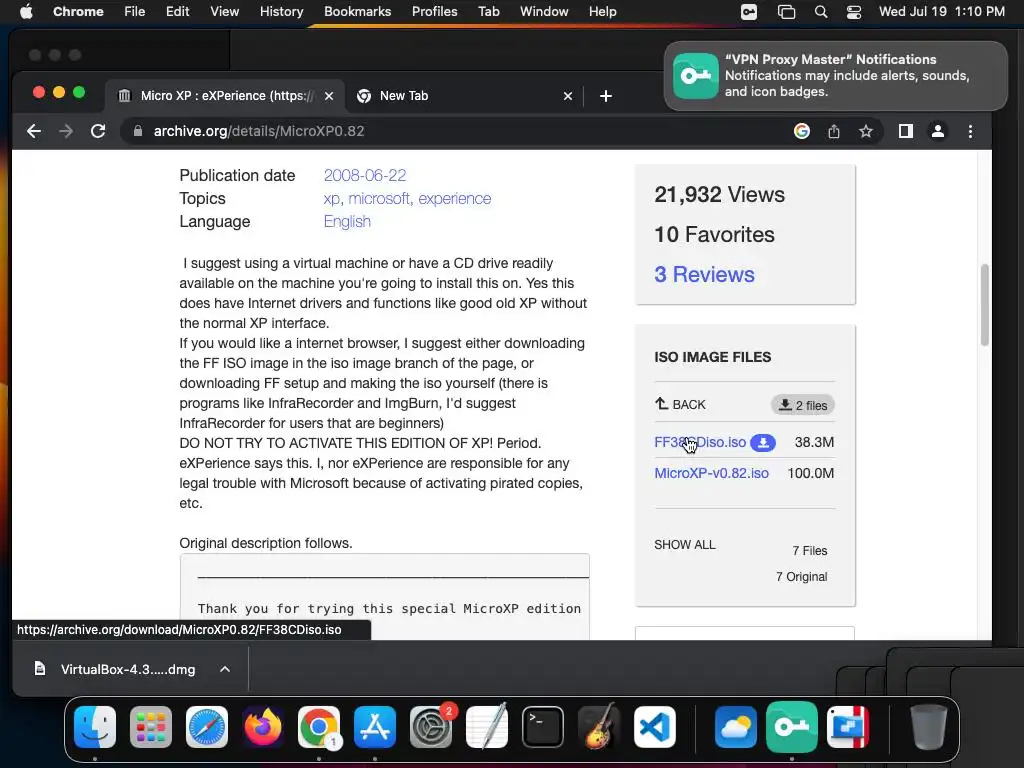Open the Window menu
The image size is (1024, 768).
[x=544, y=12]
